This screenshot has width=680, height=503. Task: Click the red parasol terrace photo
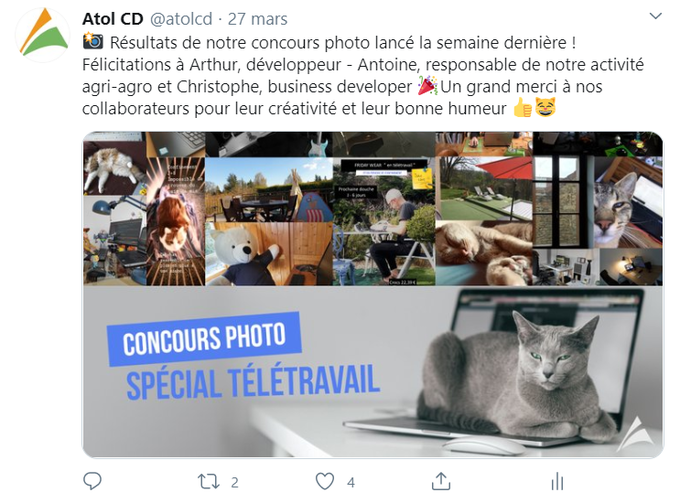484,189
